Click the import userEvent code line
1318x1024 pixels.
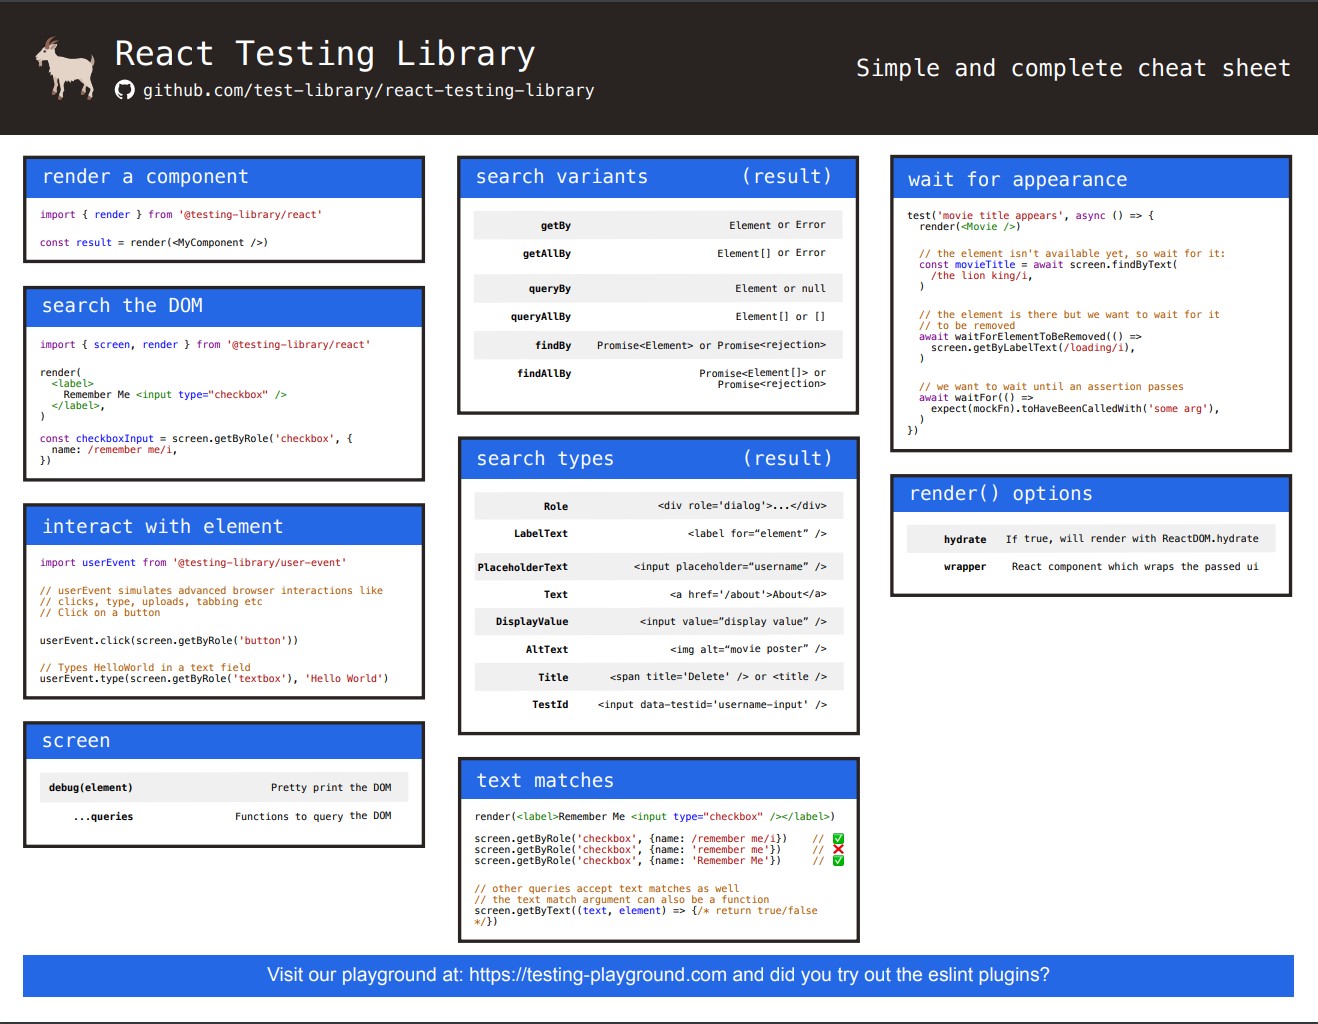193,563
